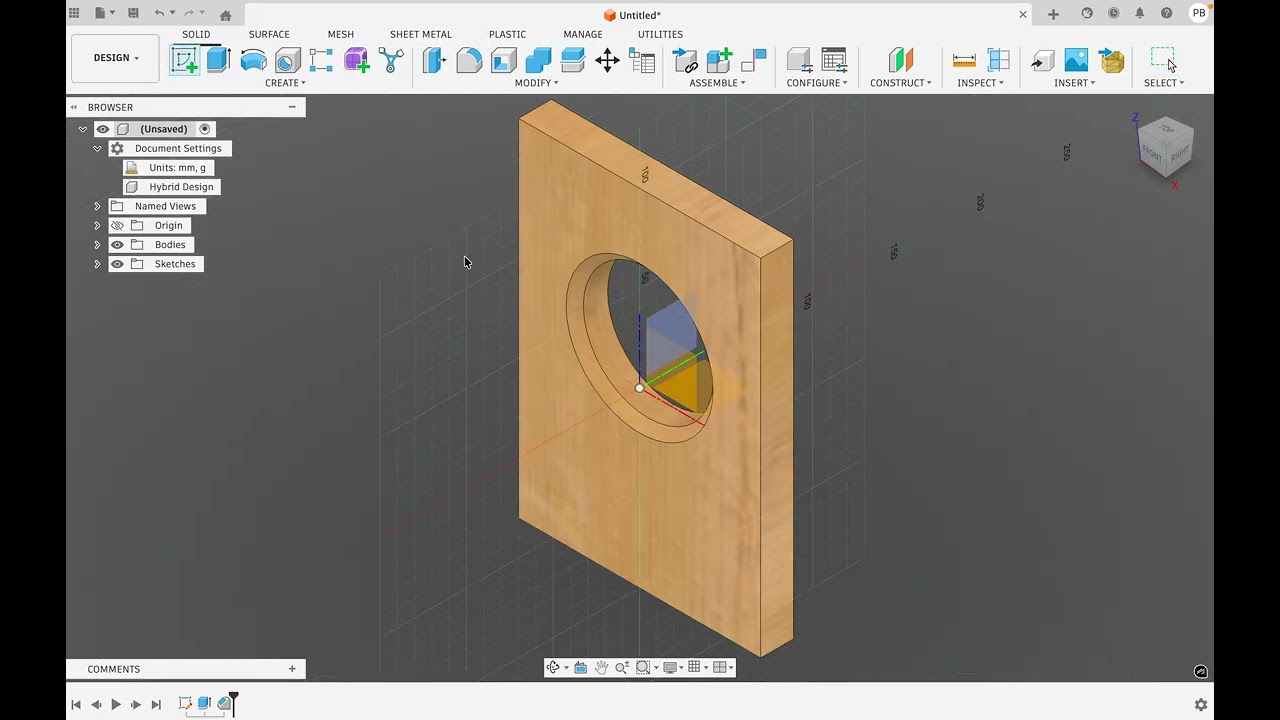Add a comment with the plus icon

292,669
